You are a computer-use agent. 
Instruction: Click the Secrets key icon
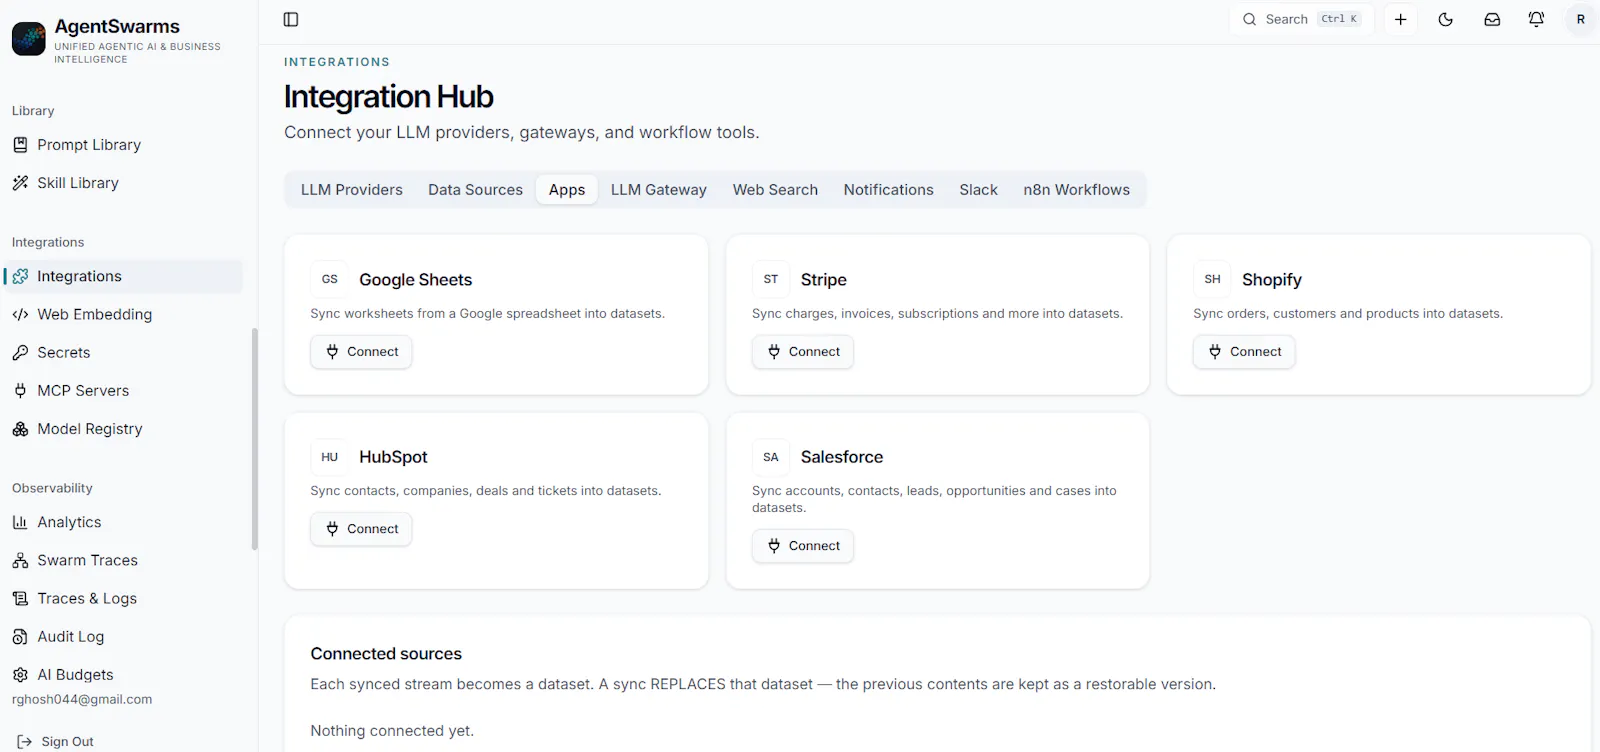20,352
